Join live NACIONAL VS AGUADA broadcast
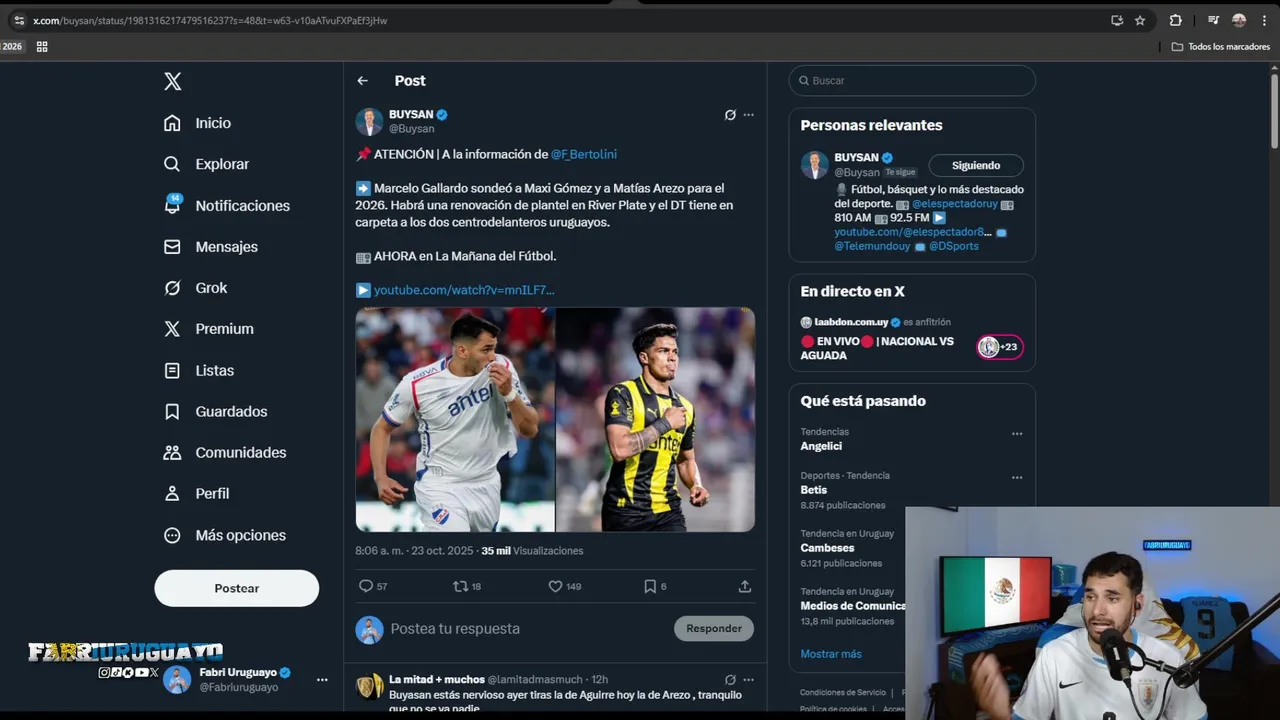The height and width of the screenshot is (720, 1280). [877, 348]
